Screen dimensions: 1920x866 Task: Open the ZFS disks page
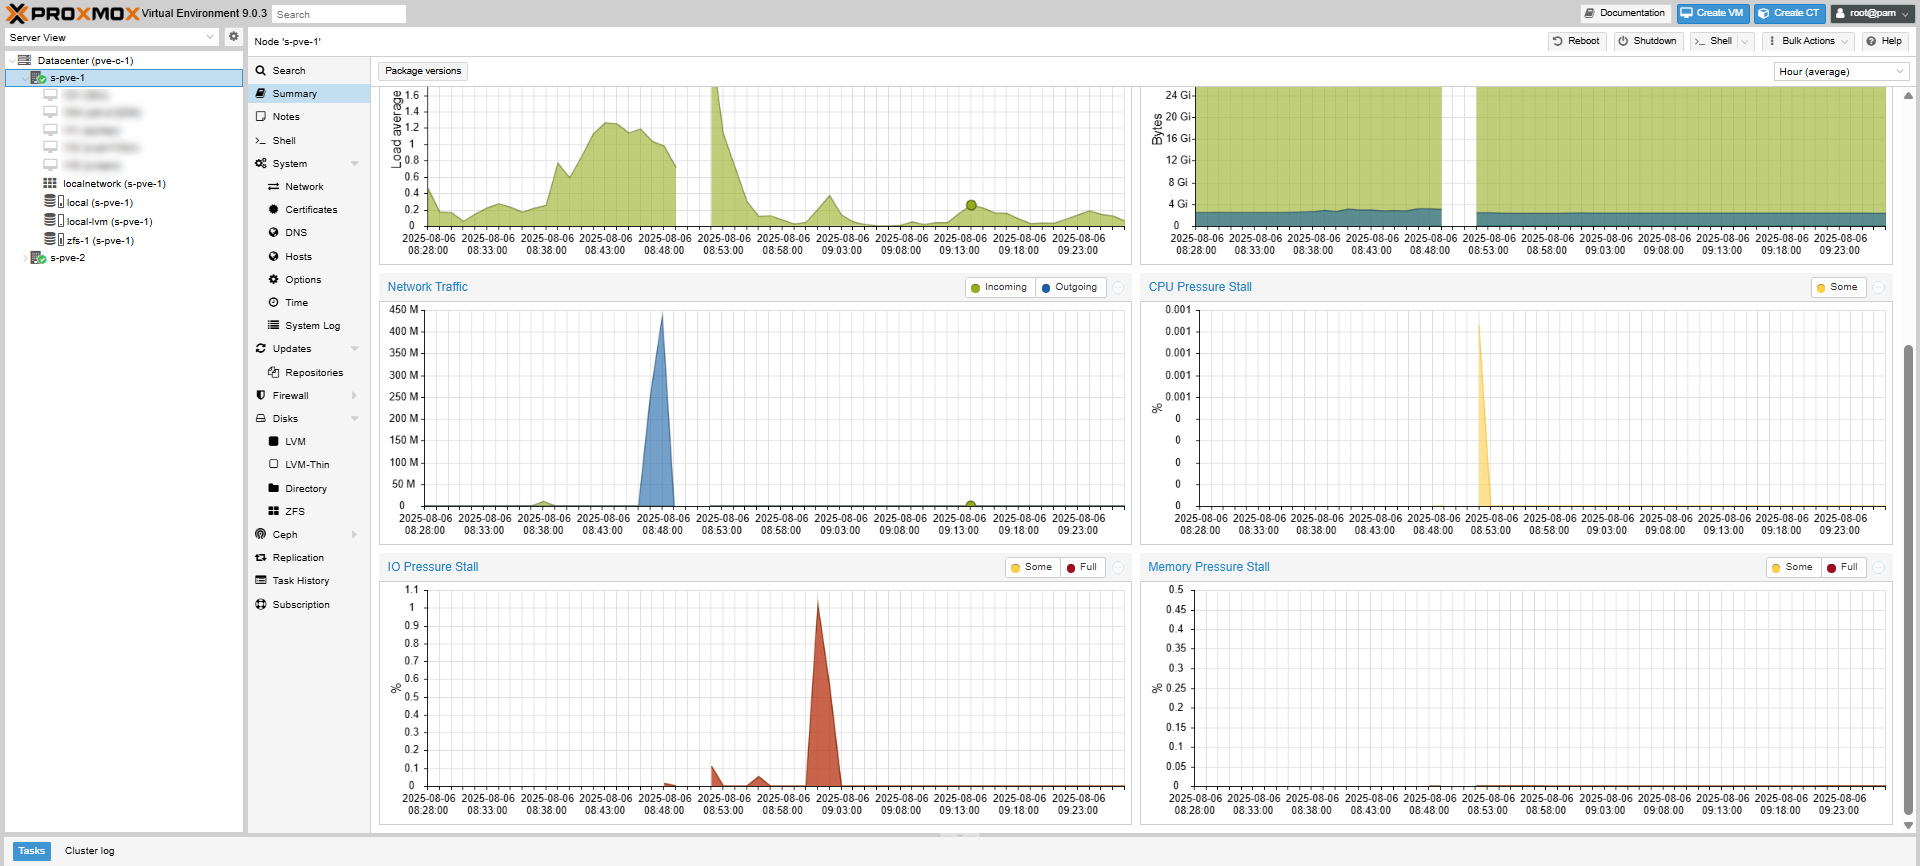294,512
